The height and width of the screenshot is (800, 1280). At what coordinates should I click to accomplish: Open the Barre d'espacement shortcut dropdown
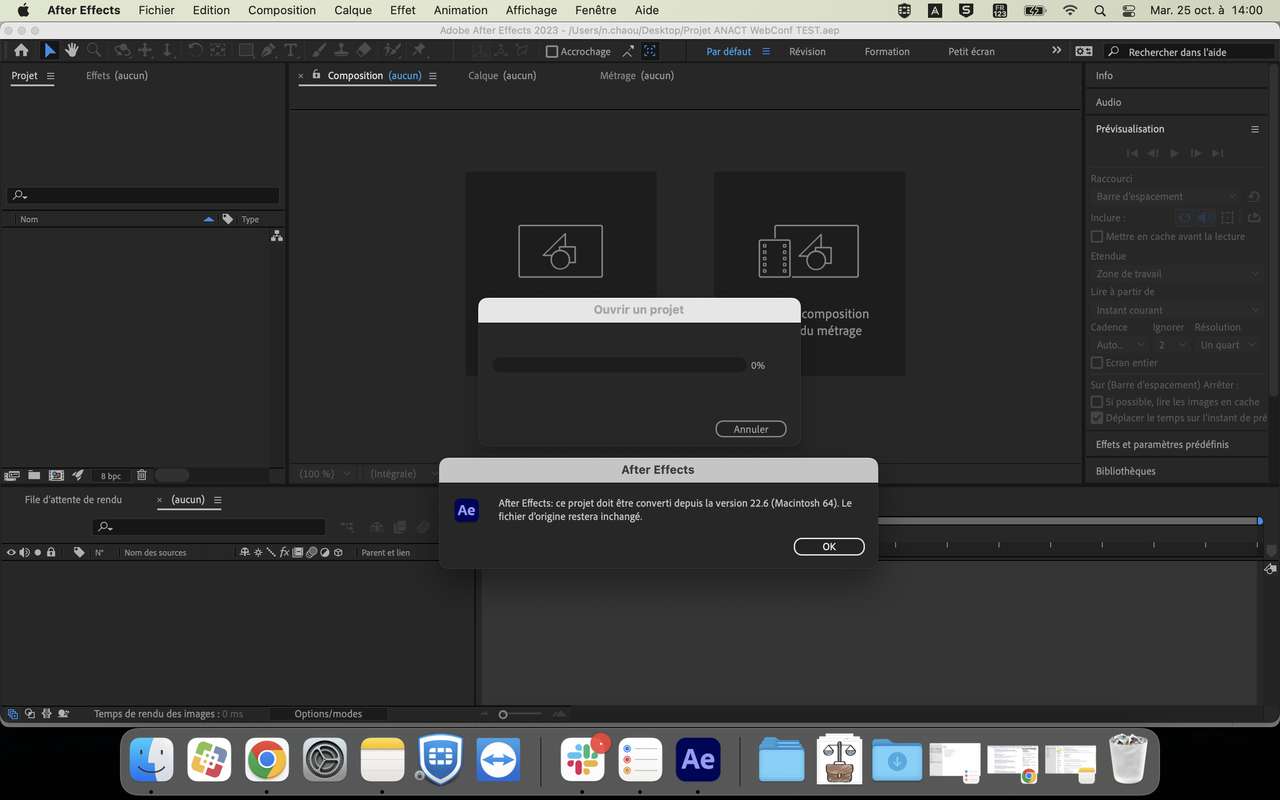coord(1165,197)
